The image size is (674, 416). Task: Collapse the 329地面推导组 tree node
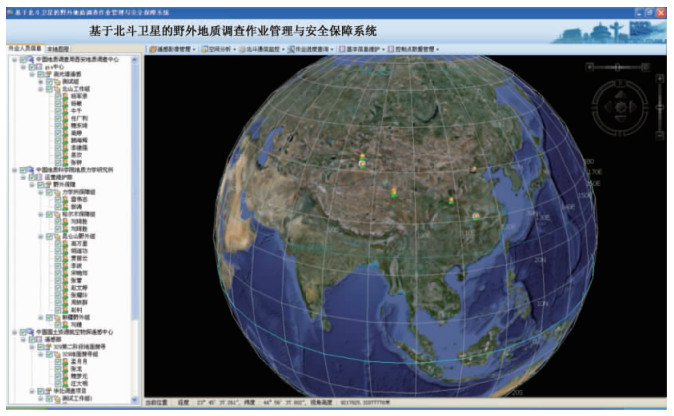click(x=41, y=354)
